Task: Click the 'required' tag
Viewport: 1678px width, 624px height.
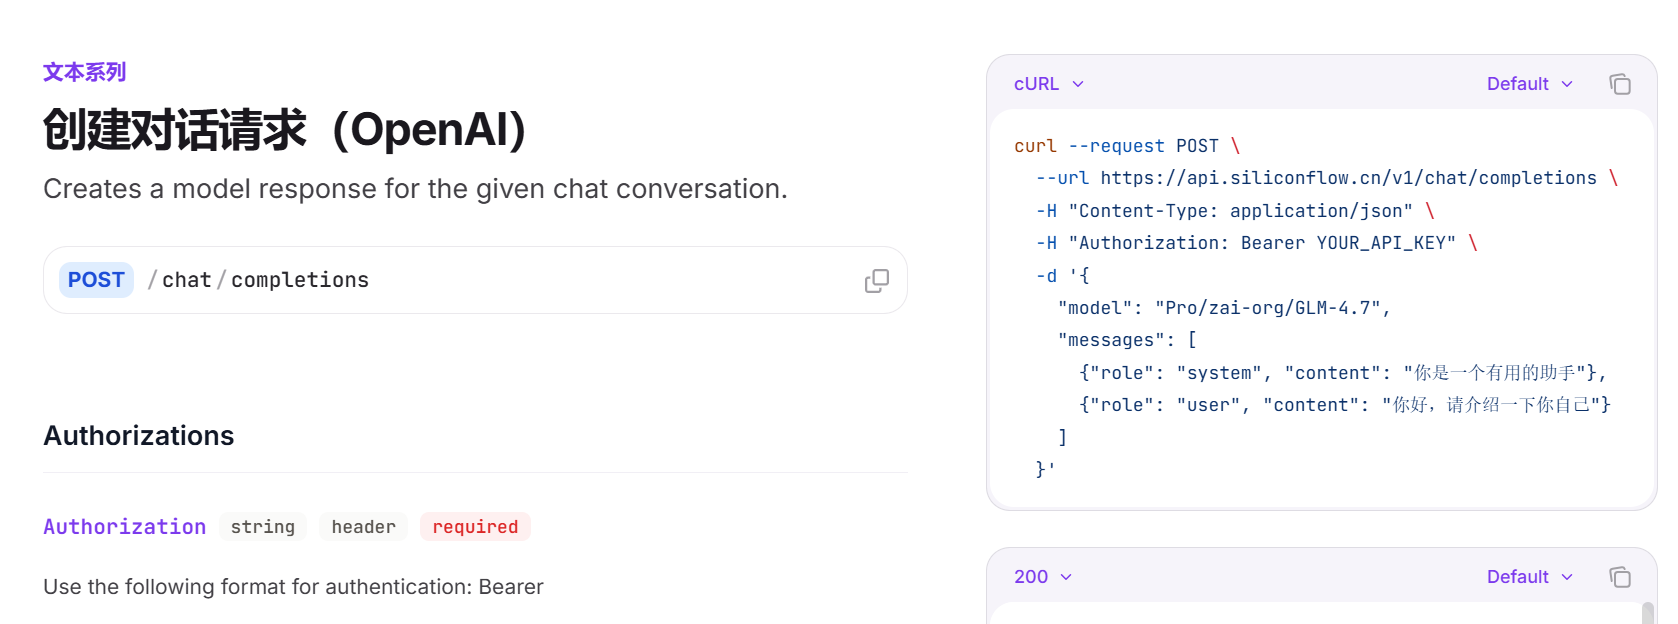Action: click(475, 527)
